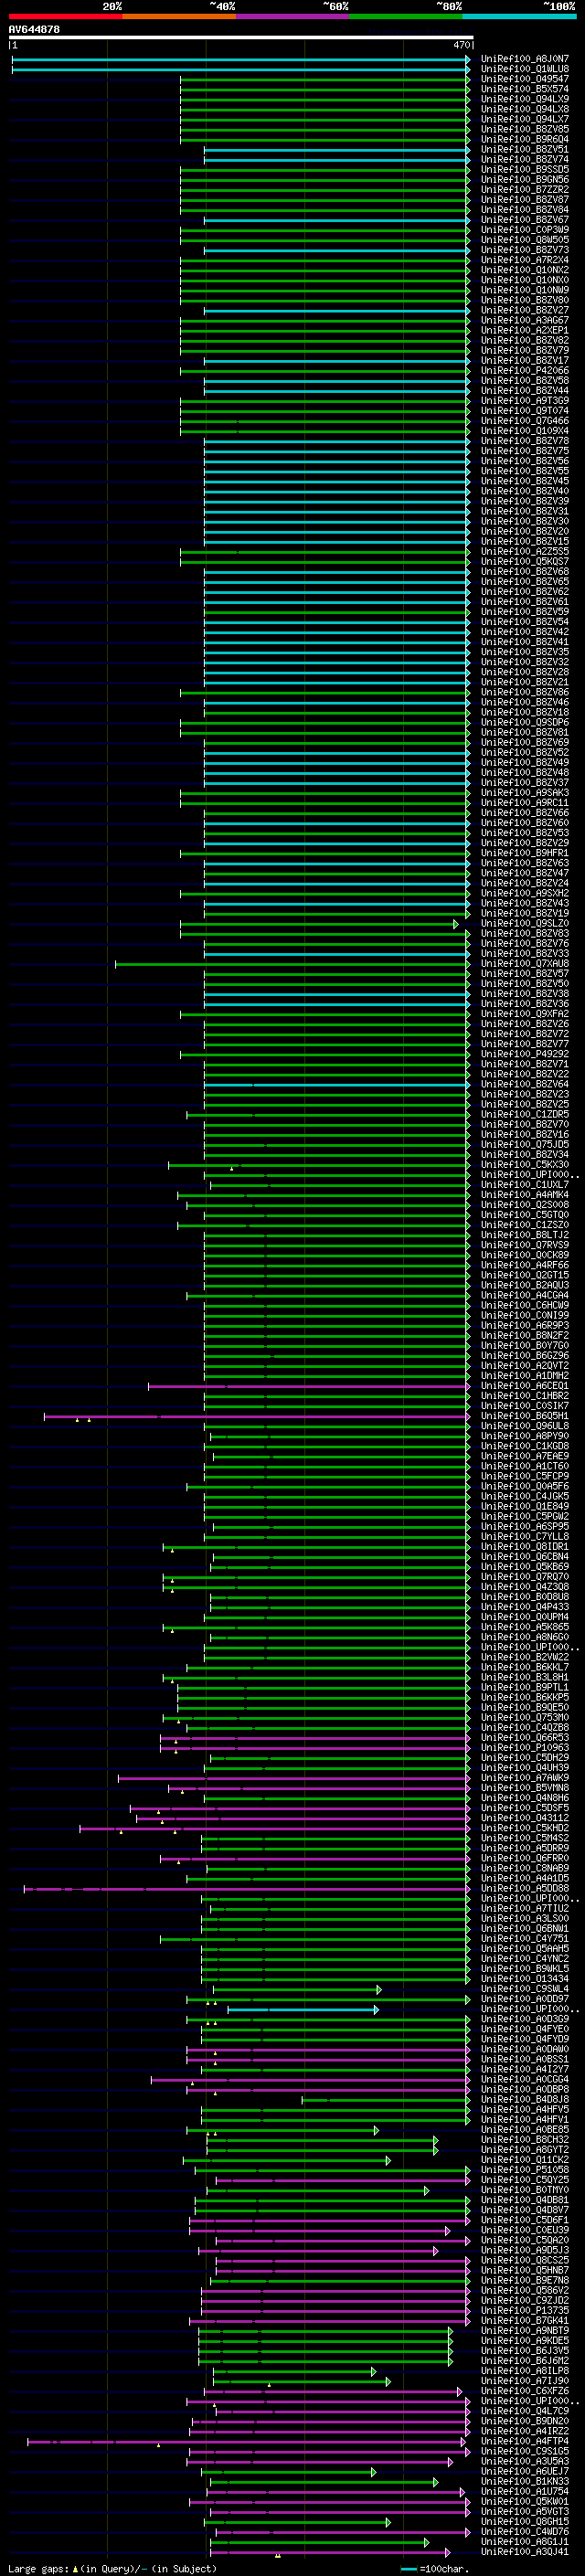Open entry UniRef100_Q7G466
This screenshot has height=2576, width=585.
pyautogui.click(x=525, y=421)
